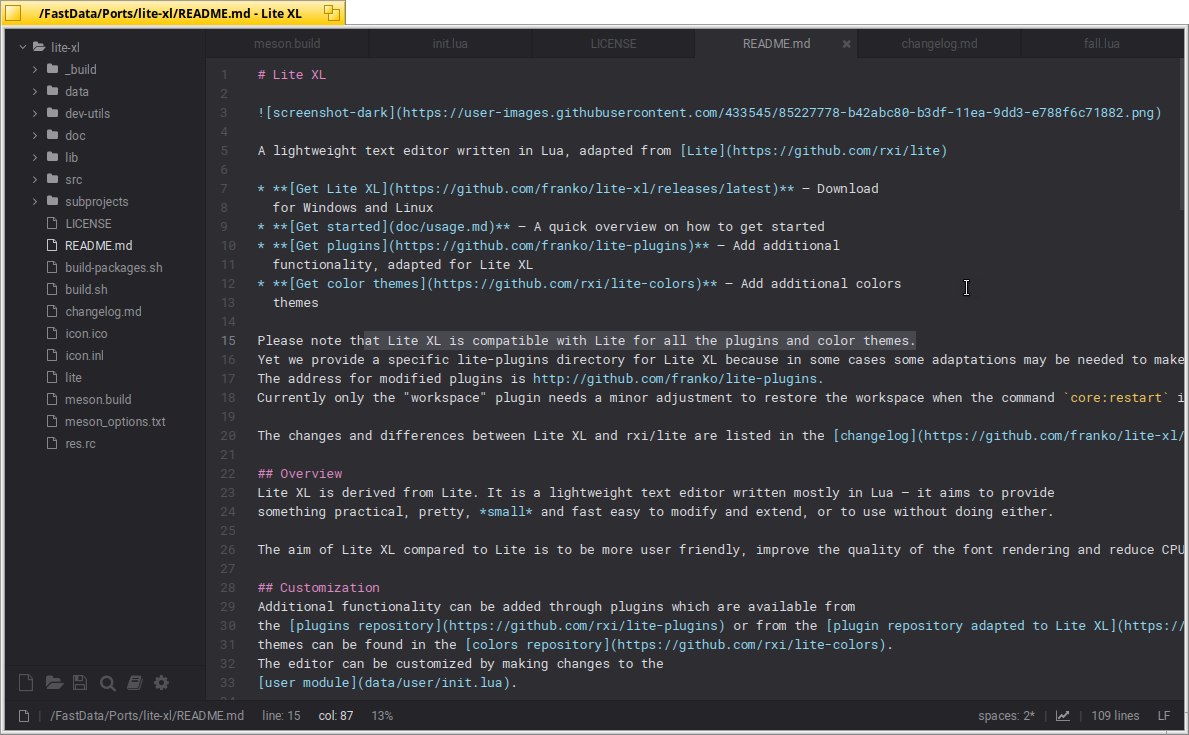The height and width of the screenshot is (735, 1189).
Task: Open Find via the magnifier toolbar icon
Action: tap(108, 683)
